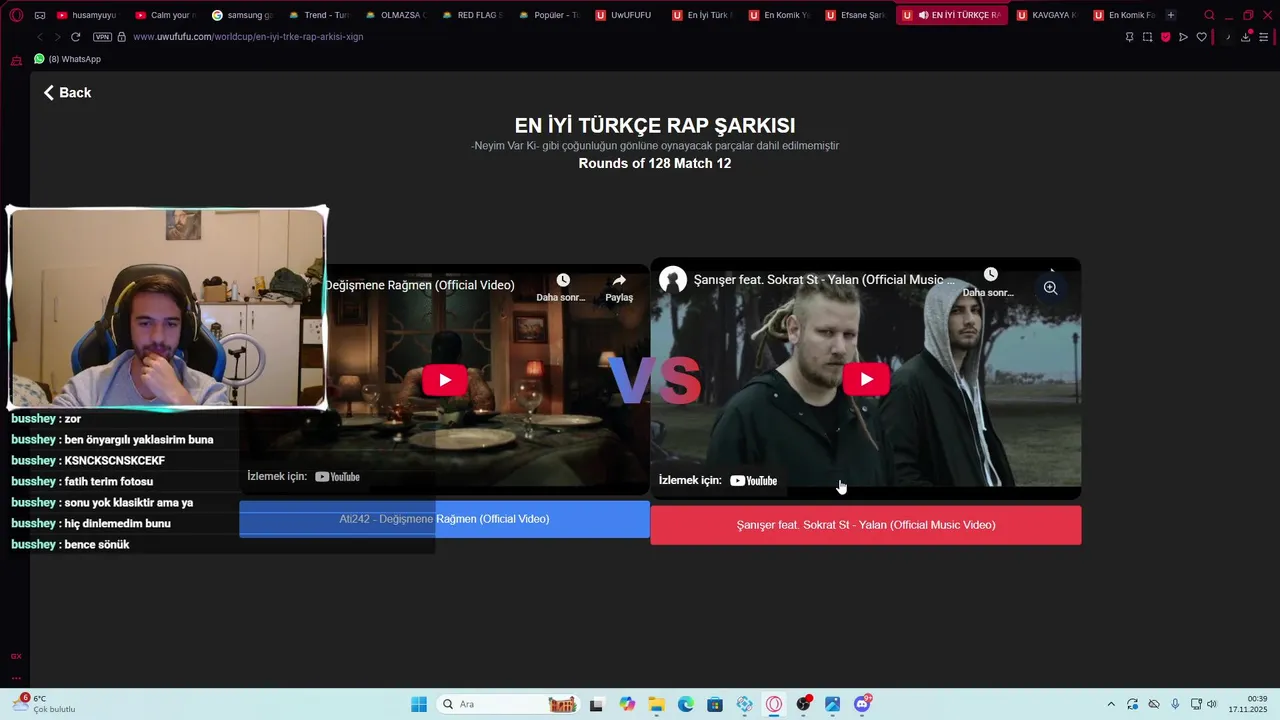Open Şanışer channel avatar on right video
The image size is (1280, 720).
[x=673, y=280]
